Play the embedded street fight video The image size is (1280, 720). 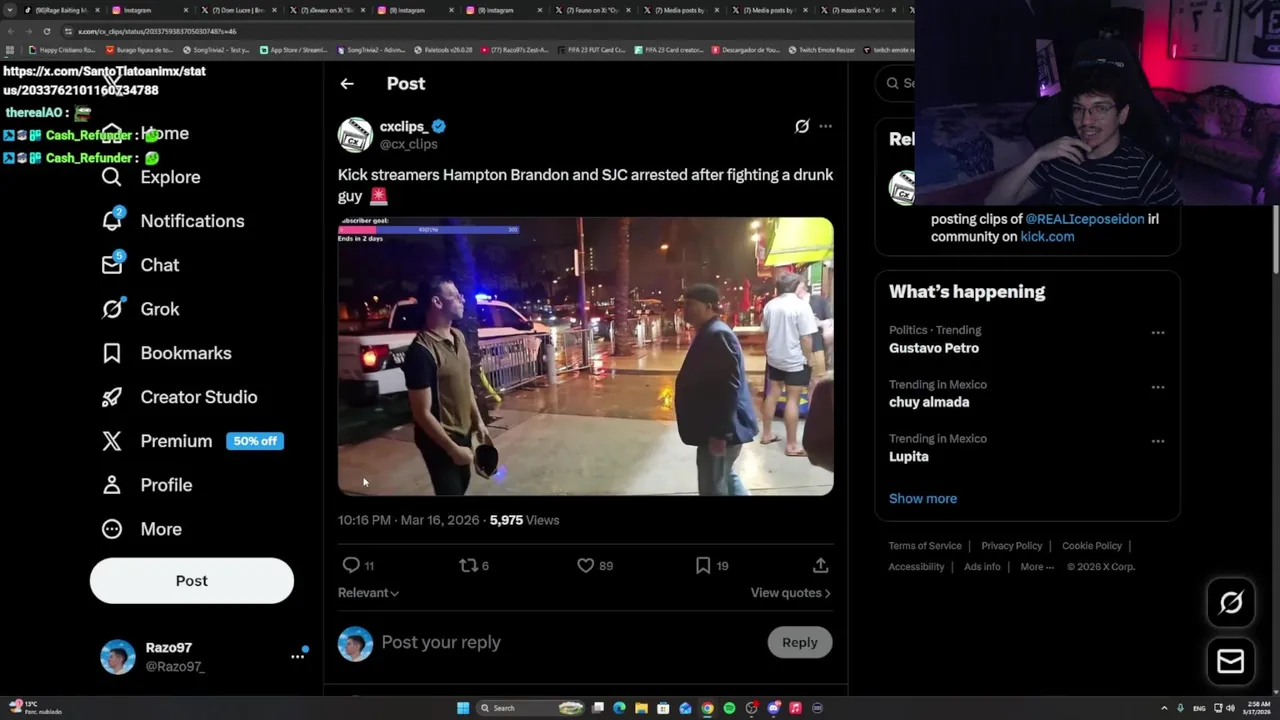[585, 356]
